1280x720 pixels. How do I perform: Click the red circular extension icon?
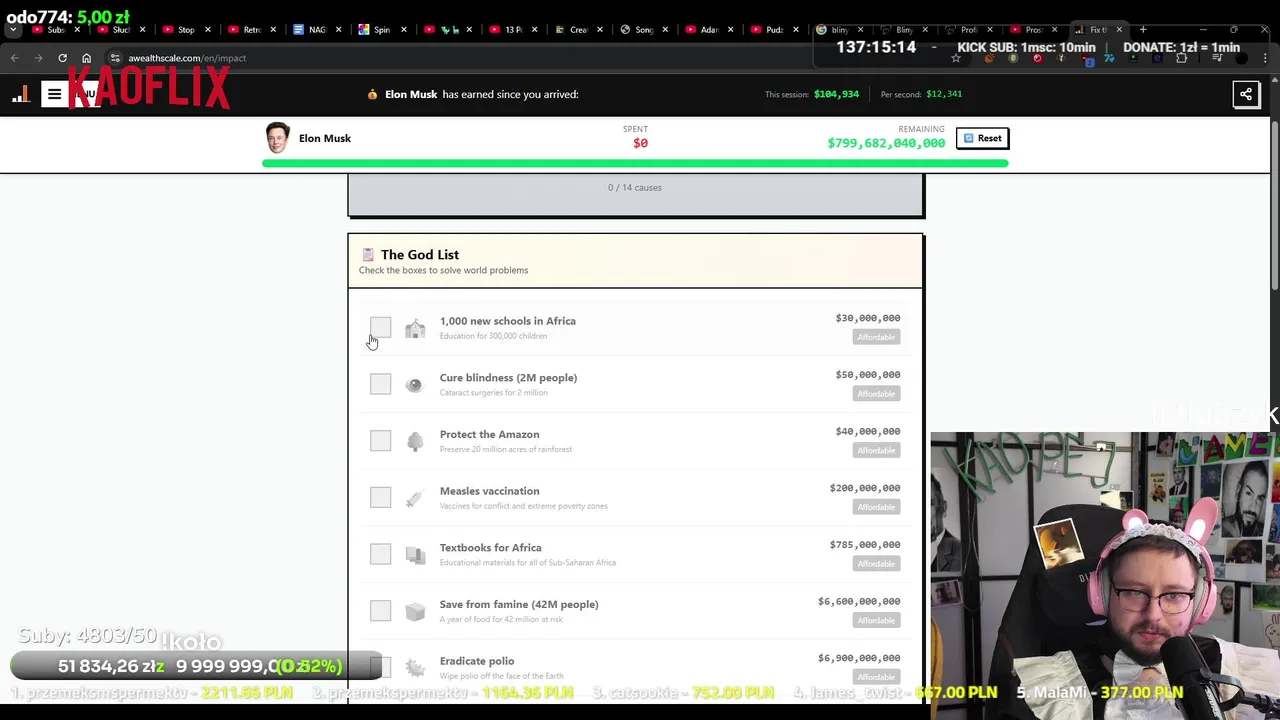tap(1036, 58)
